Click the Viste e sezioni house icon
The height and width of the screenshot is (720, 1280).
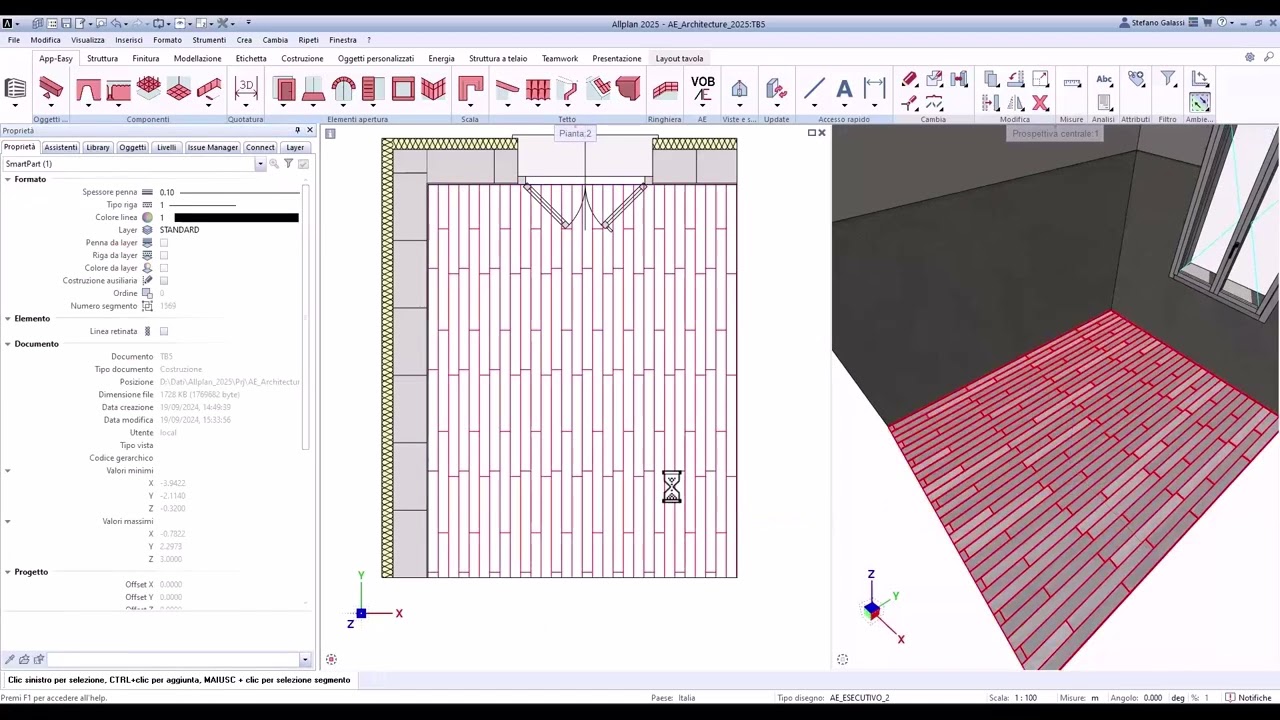(x=739, y=89)
